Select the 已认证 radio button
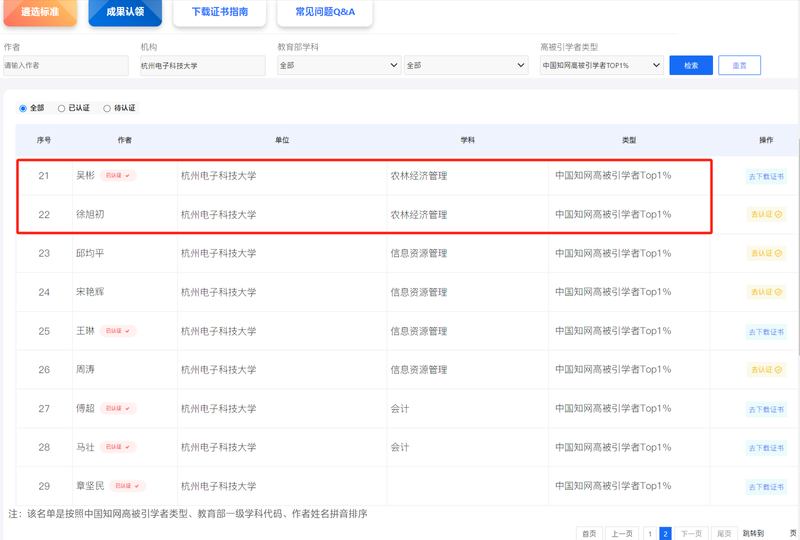The height and width of the screenshot is (540, 800). pyautogui.click(x=61, y=108)
